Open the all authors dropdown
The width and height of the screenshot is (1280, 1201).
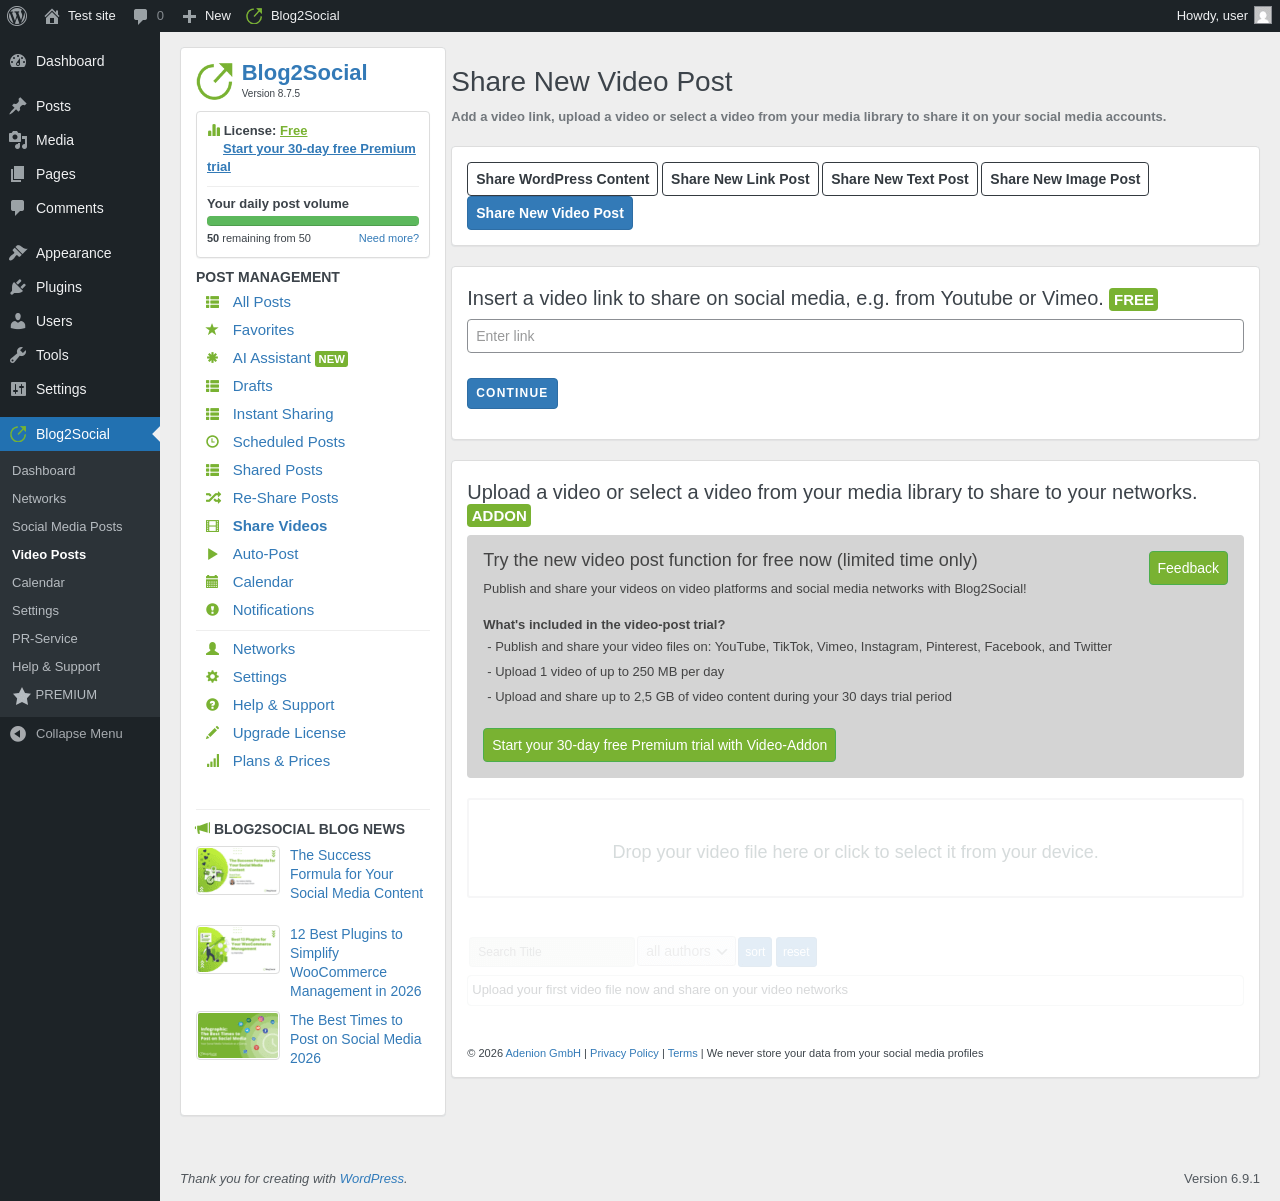pos(686,951)
